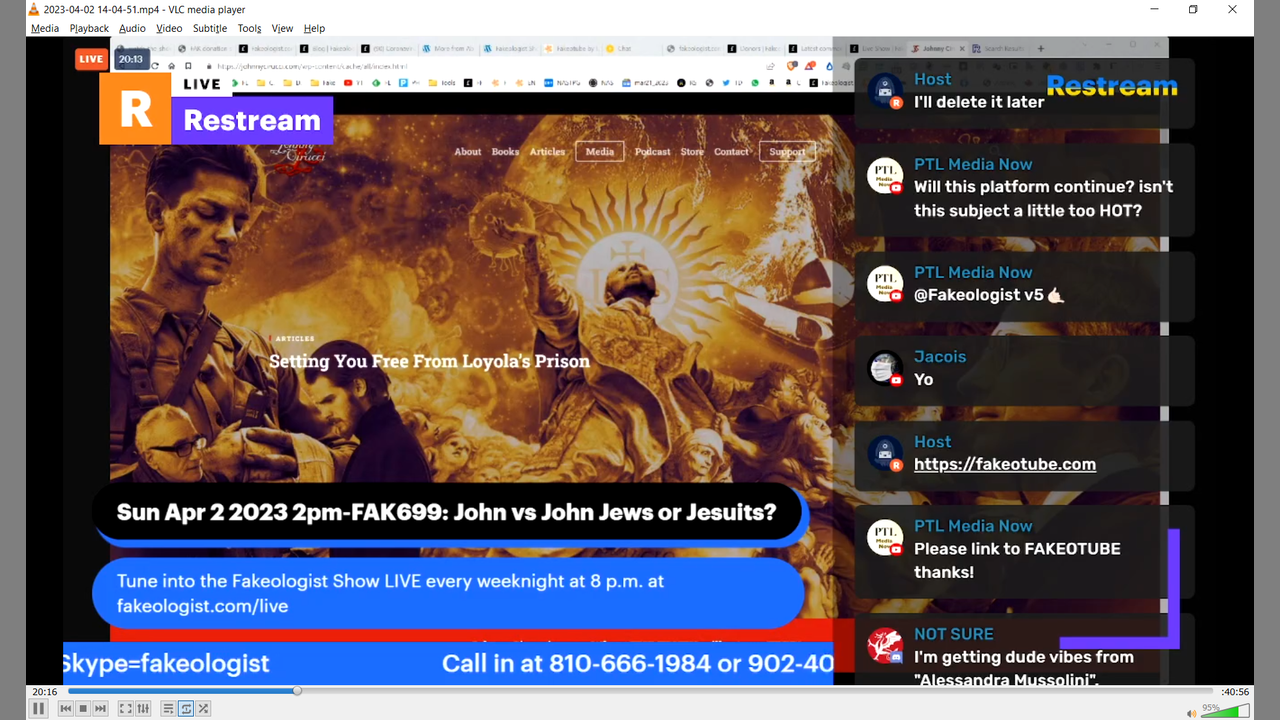Open extended settings and effects panel
1280x720 pixels.
click(x=143, y=709)
